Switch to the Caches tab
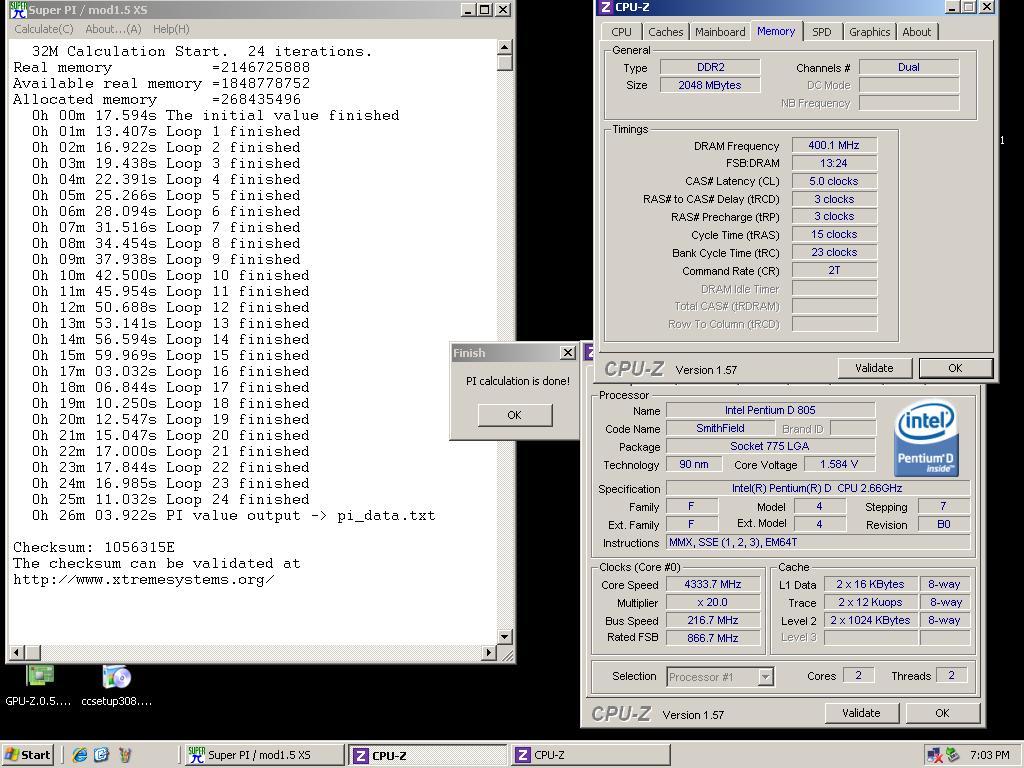 [x=665, y=32]
